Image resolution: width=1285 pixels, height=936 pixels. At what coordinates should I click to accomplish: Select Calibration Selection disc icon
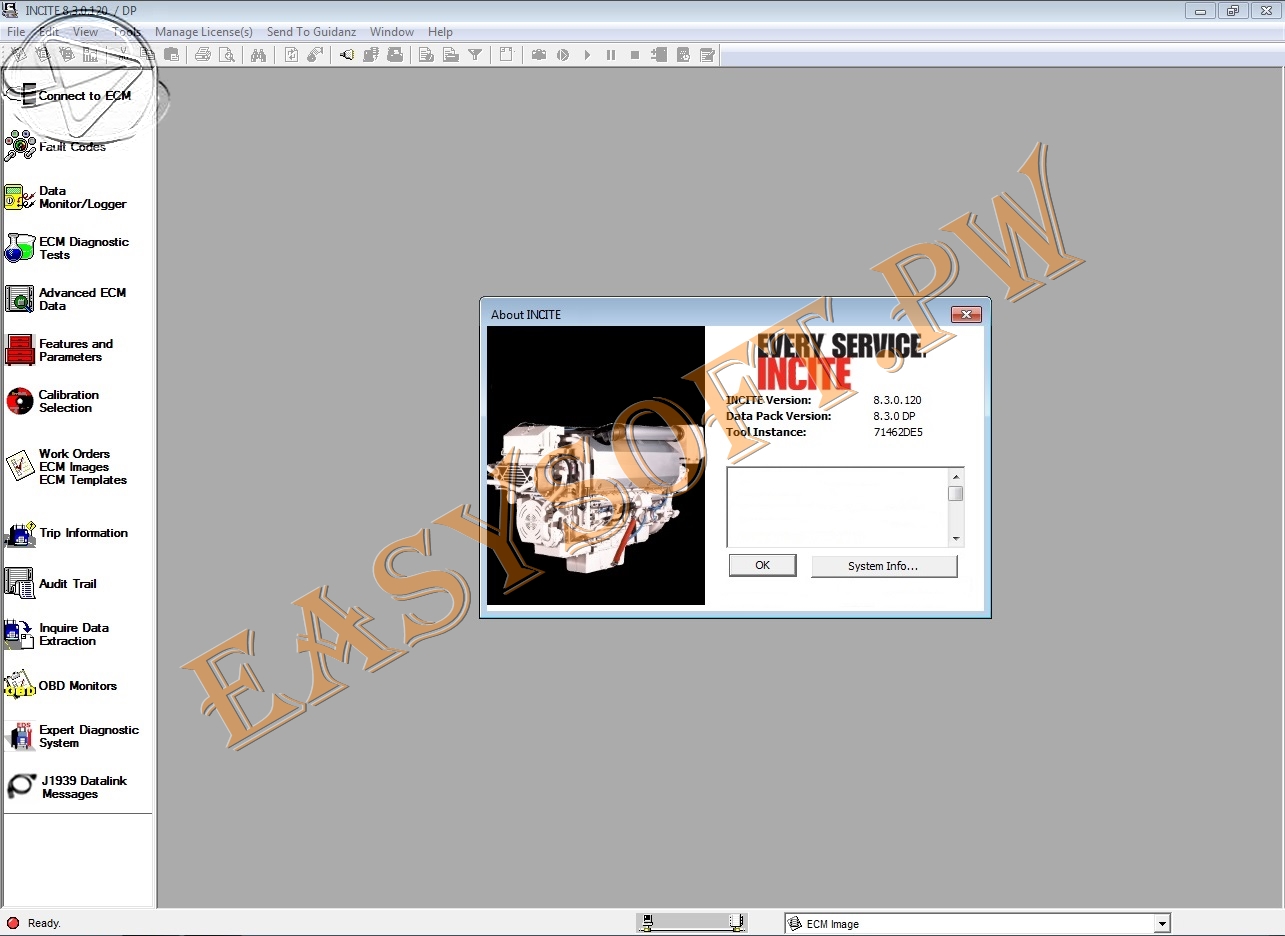tap(20, 401)
